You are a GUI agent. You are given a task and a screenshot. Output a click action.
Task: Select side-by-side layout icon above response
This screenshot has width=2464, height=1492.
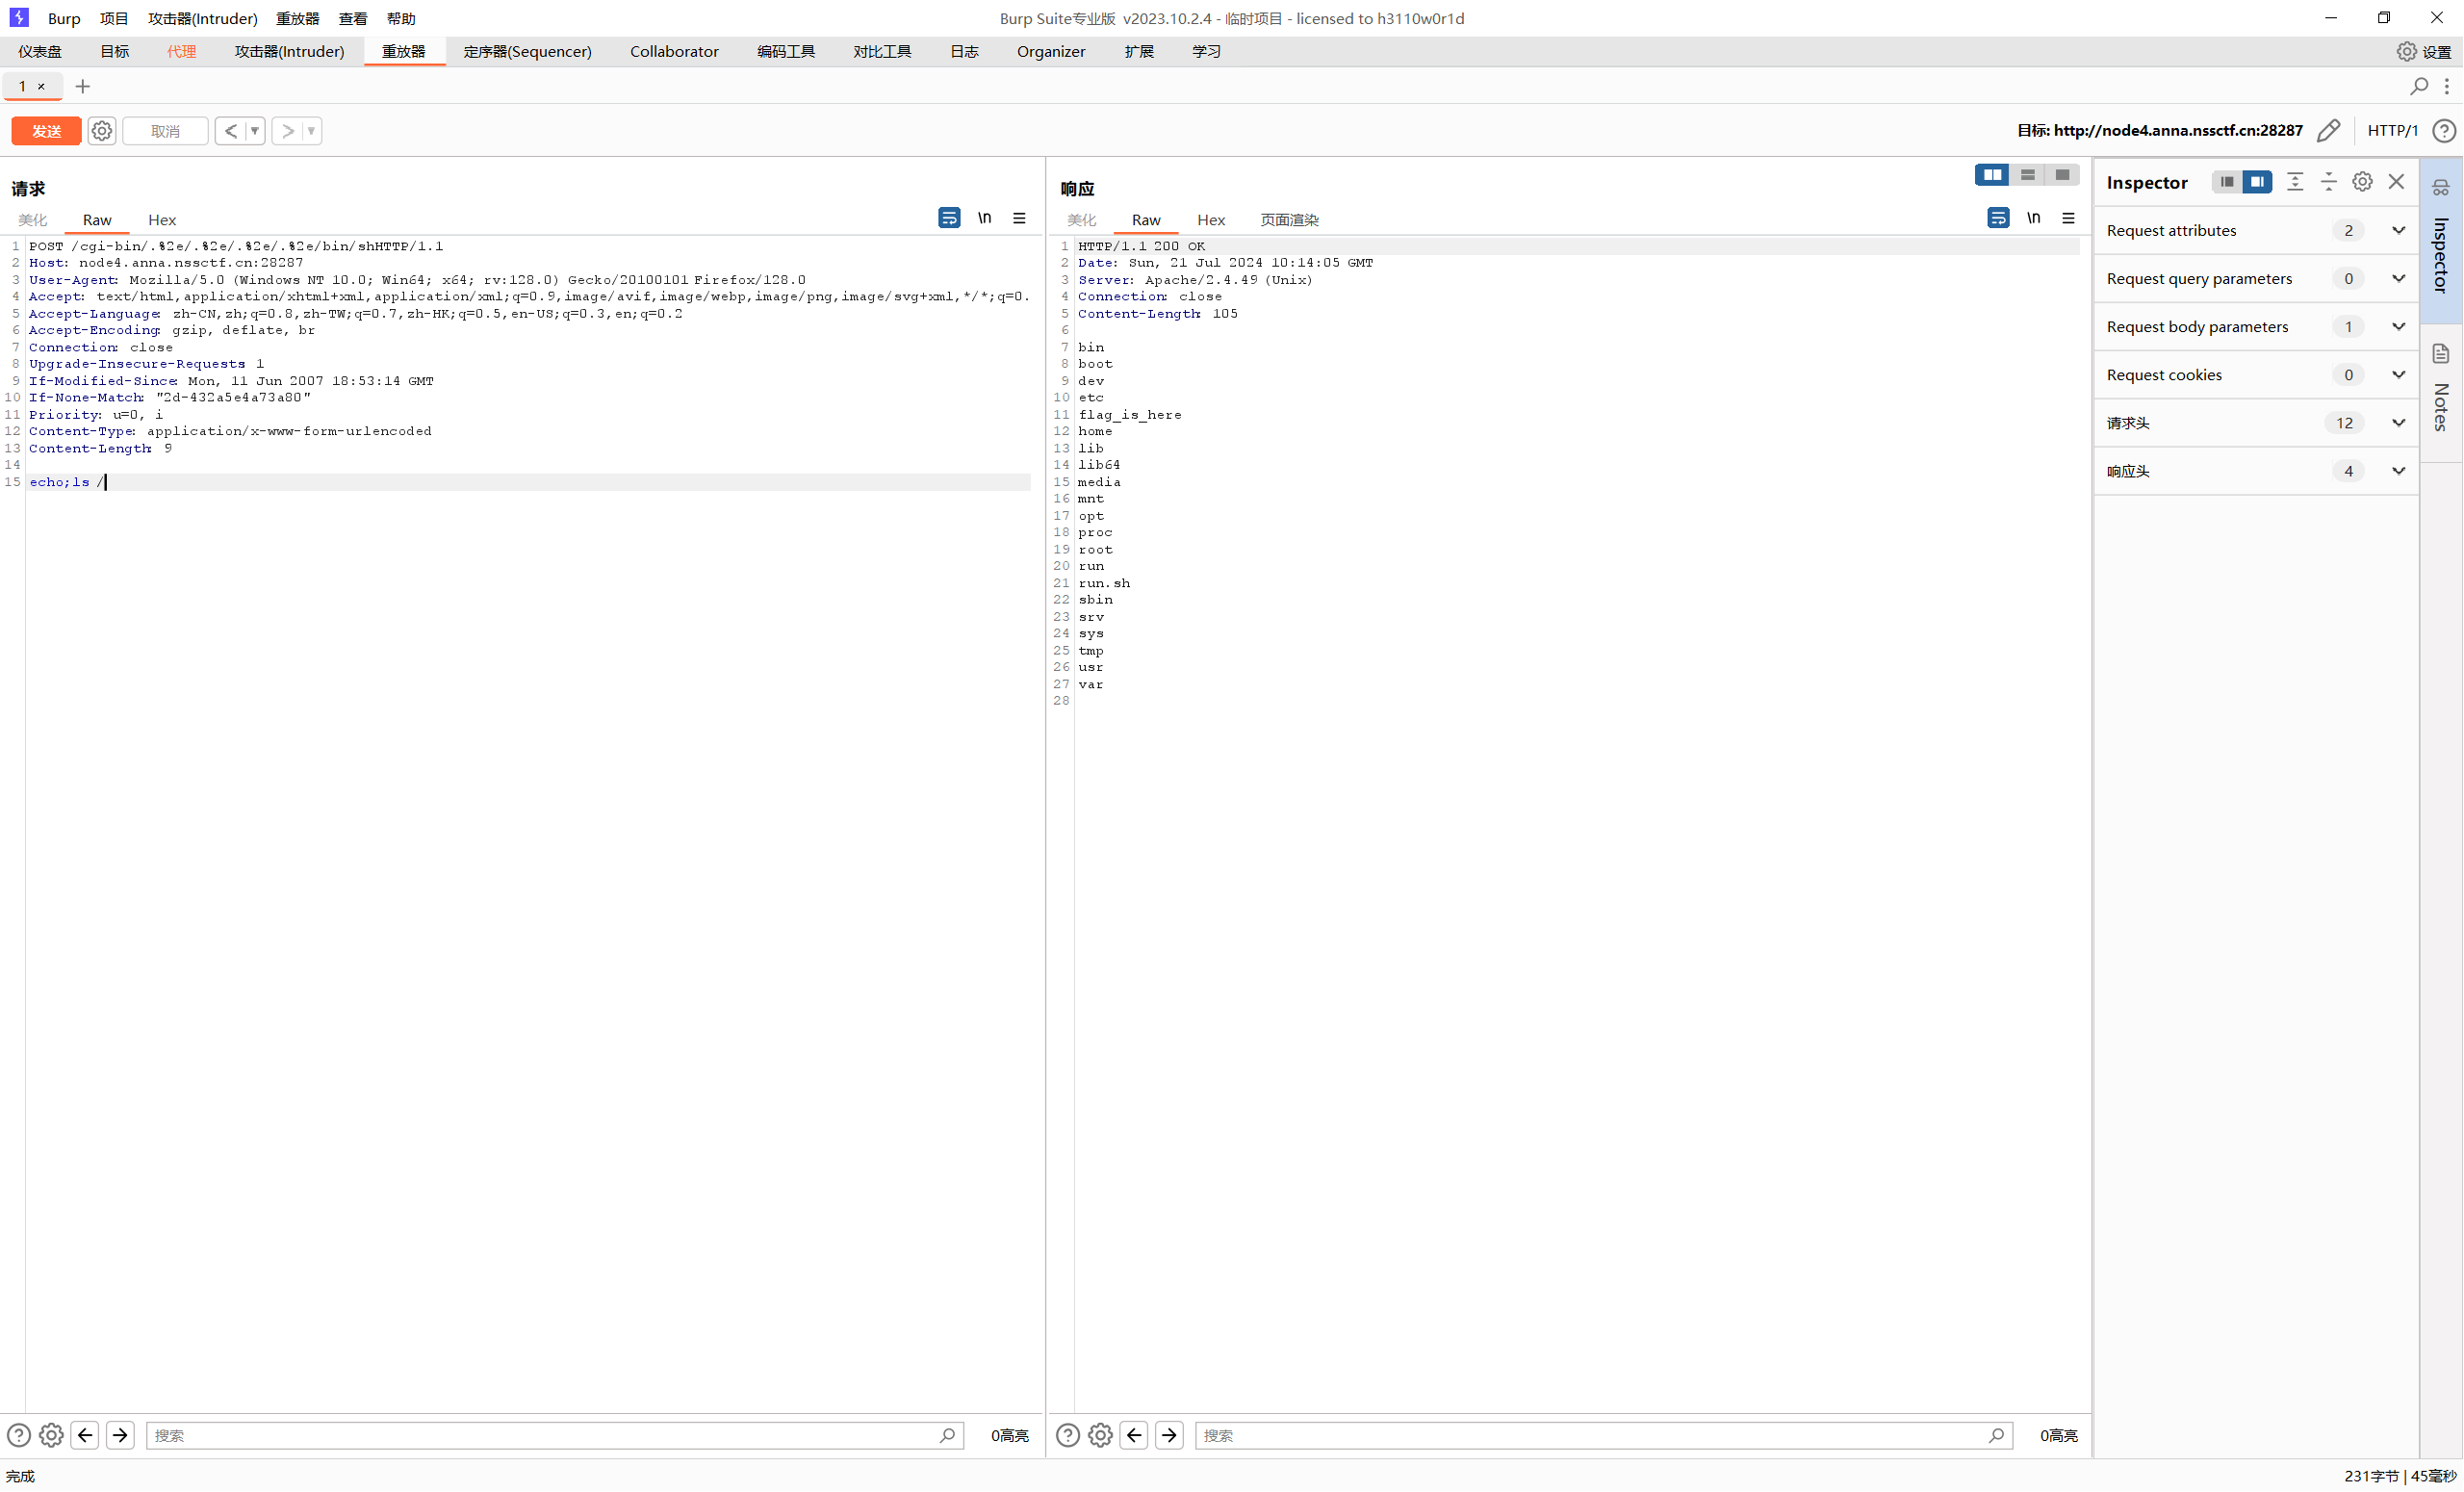point(1992,175)
